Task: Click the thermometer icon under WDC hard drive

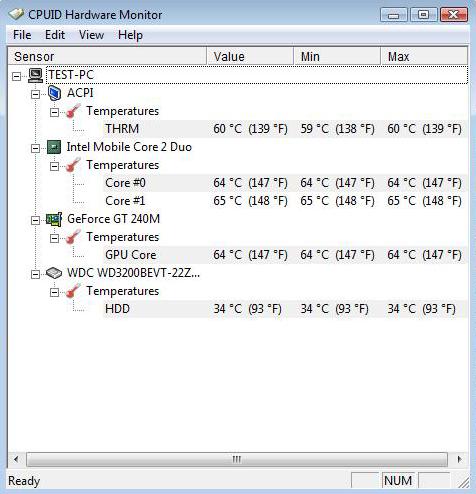Action: pos(73,291)
